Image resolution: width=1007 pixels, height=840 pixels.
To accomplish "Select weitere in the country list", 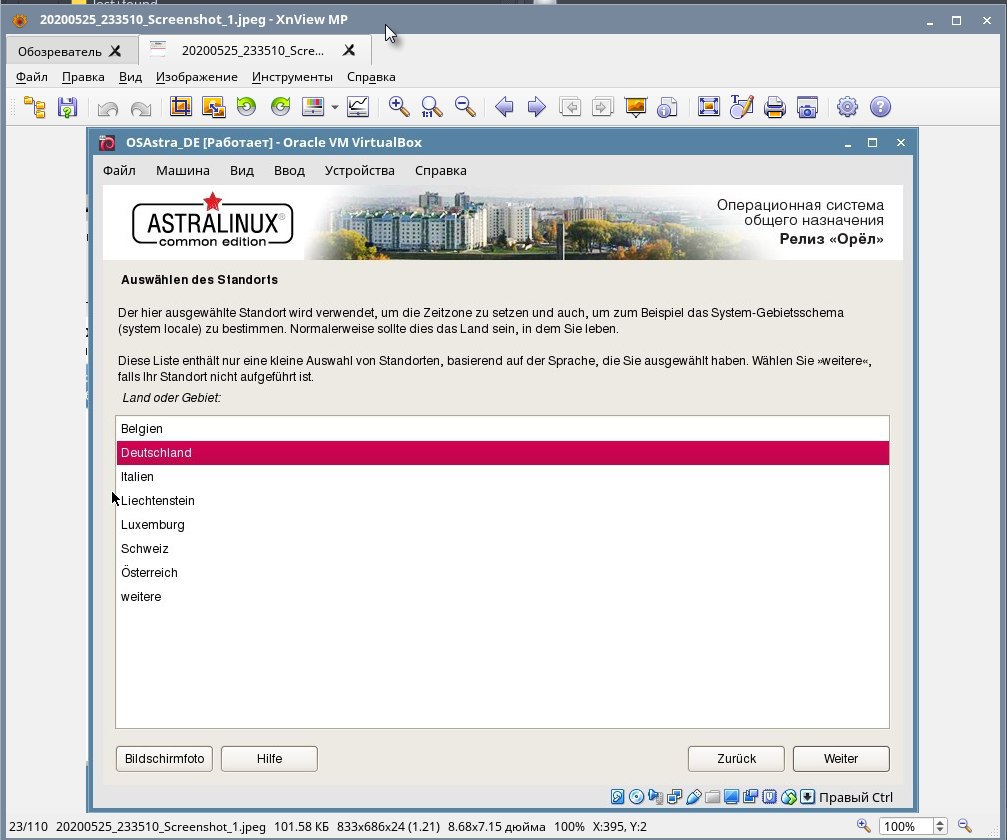I will (502, 597).
